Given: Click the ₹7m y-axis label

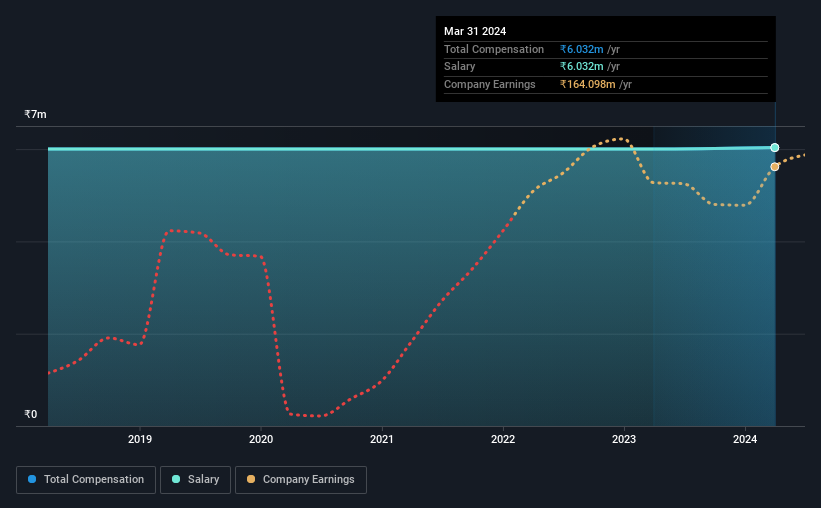Looking at the screenshot, I should (x=35, y=114).
